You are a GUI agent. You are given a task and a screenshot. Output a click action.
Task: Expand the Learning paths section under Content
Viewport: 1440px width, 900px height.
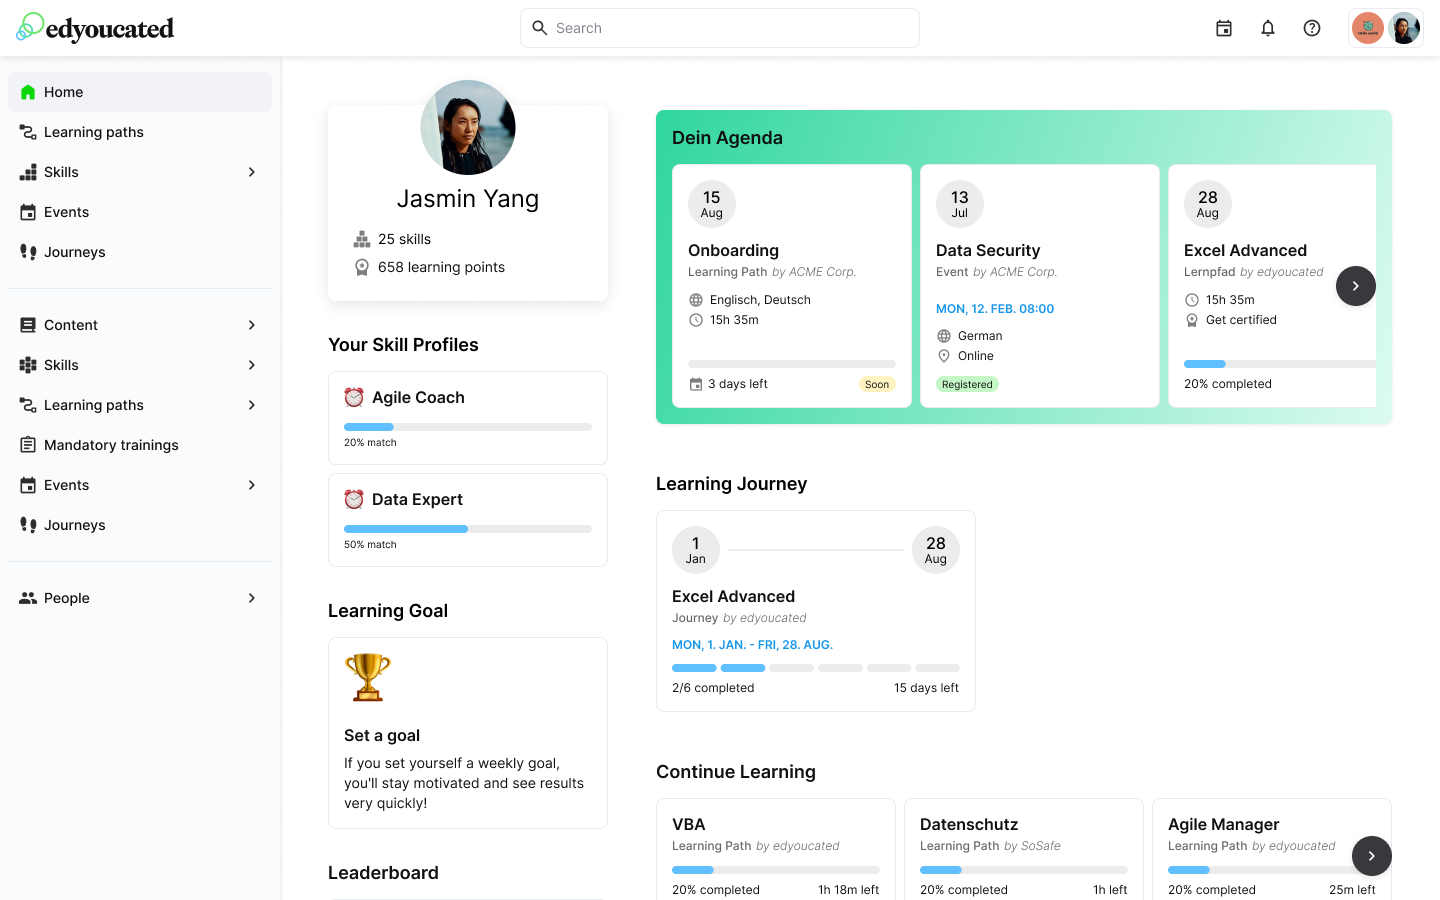tap(251, 405)
